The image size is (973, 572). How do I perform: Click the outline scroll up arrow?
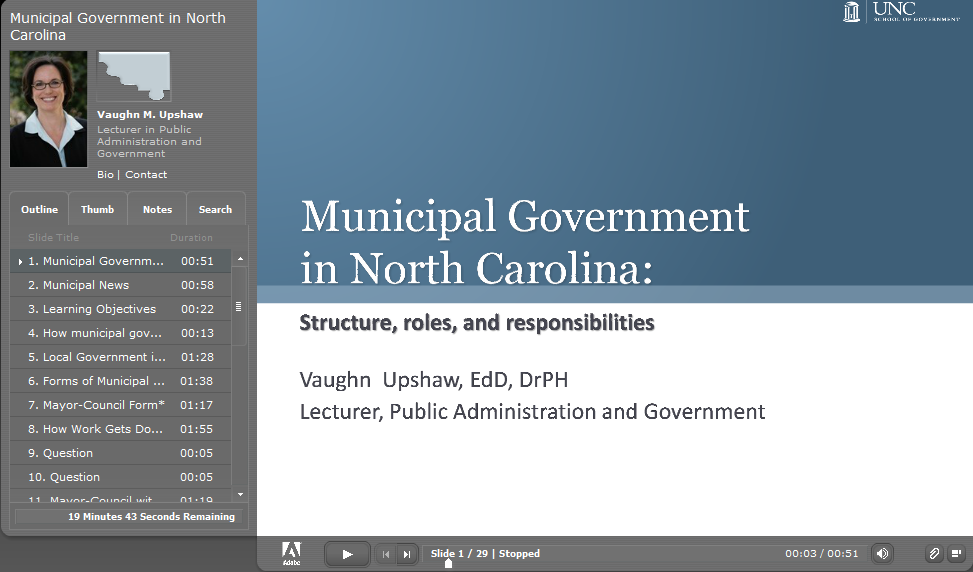(x=240, y=259)
